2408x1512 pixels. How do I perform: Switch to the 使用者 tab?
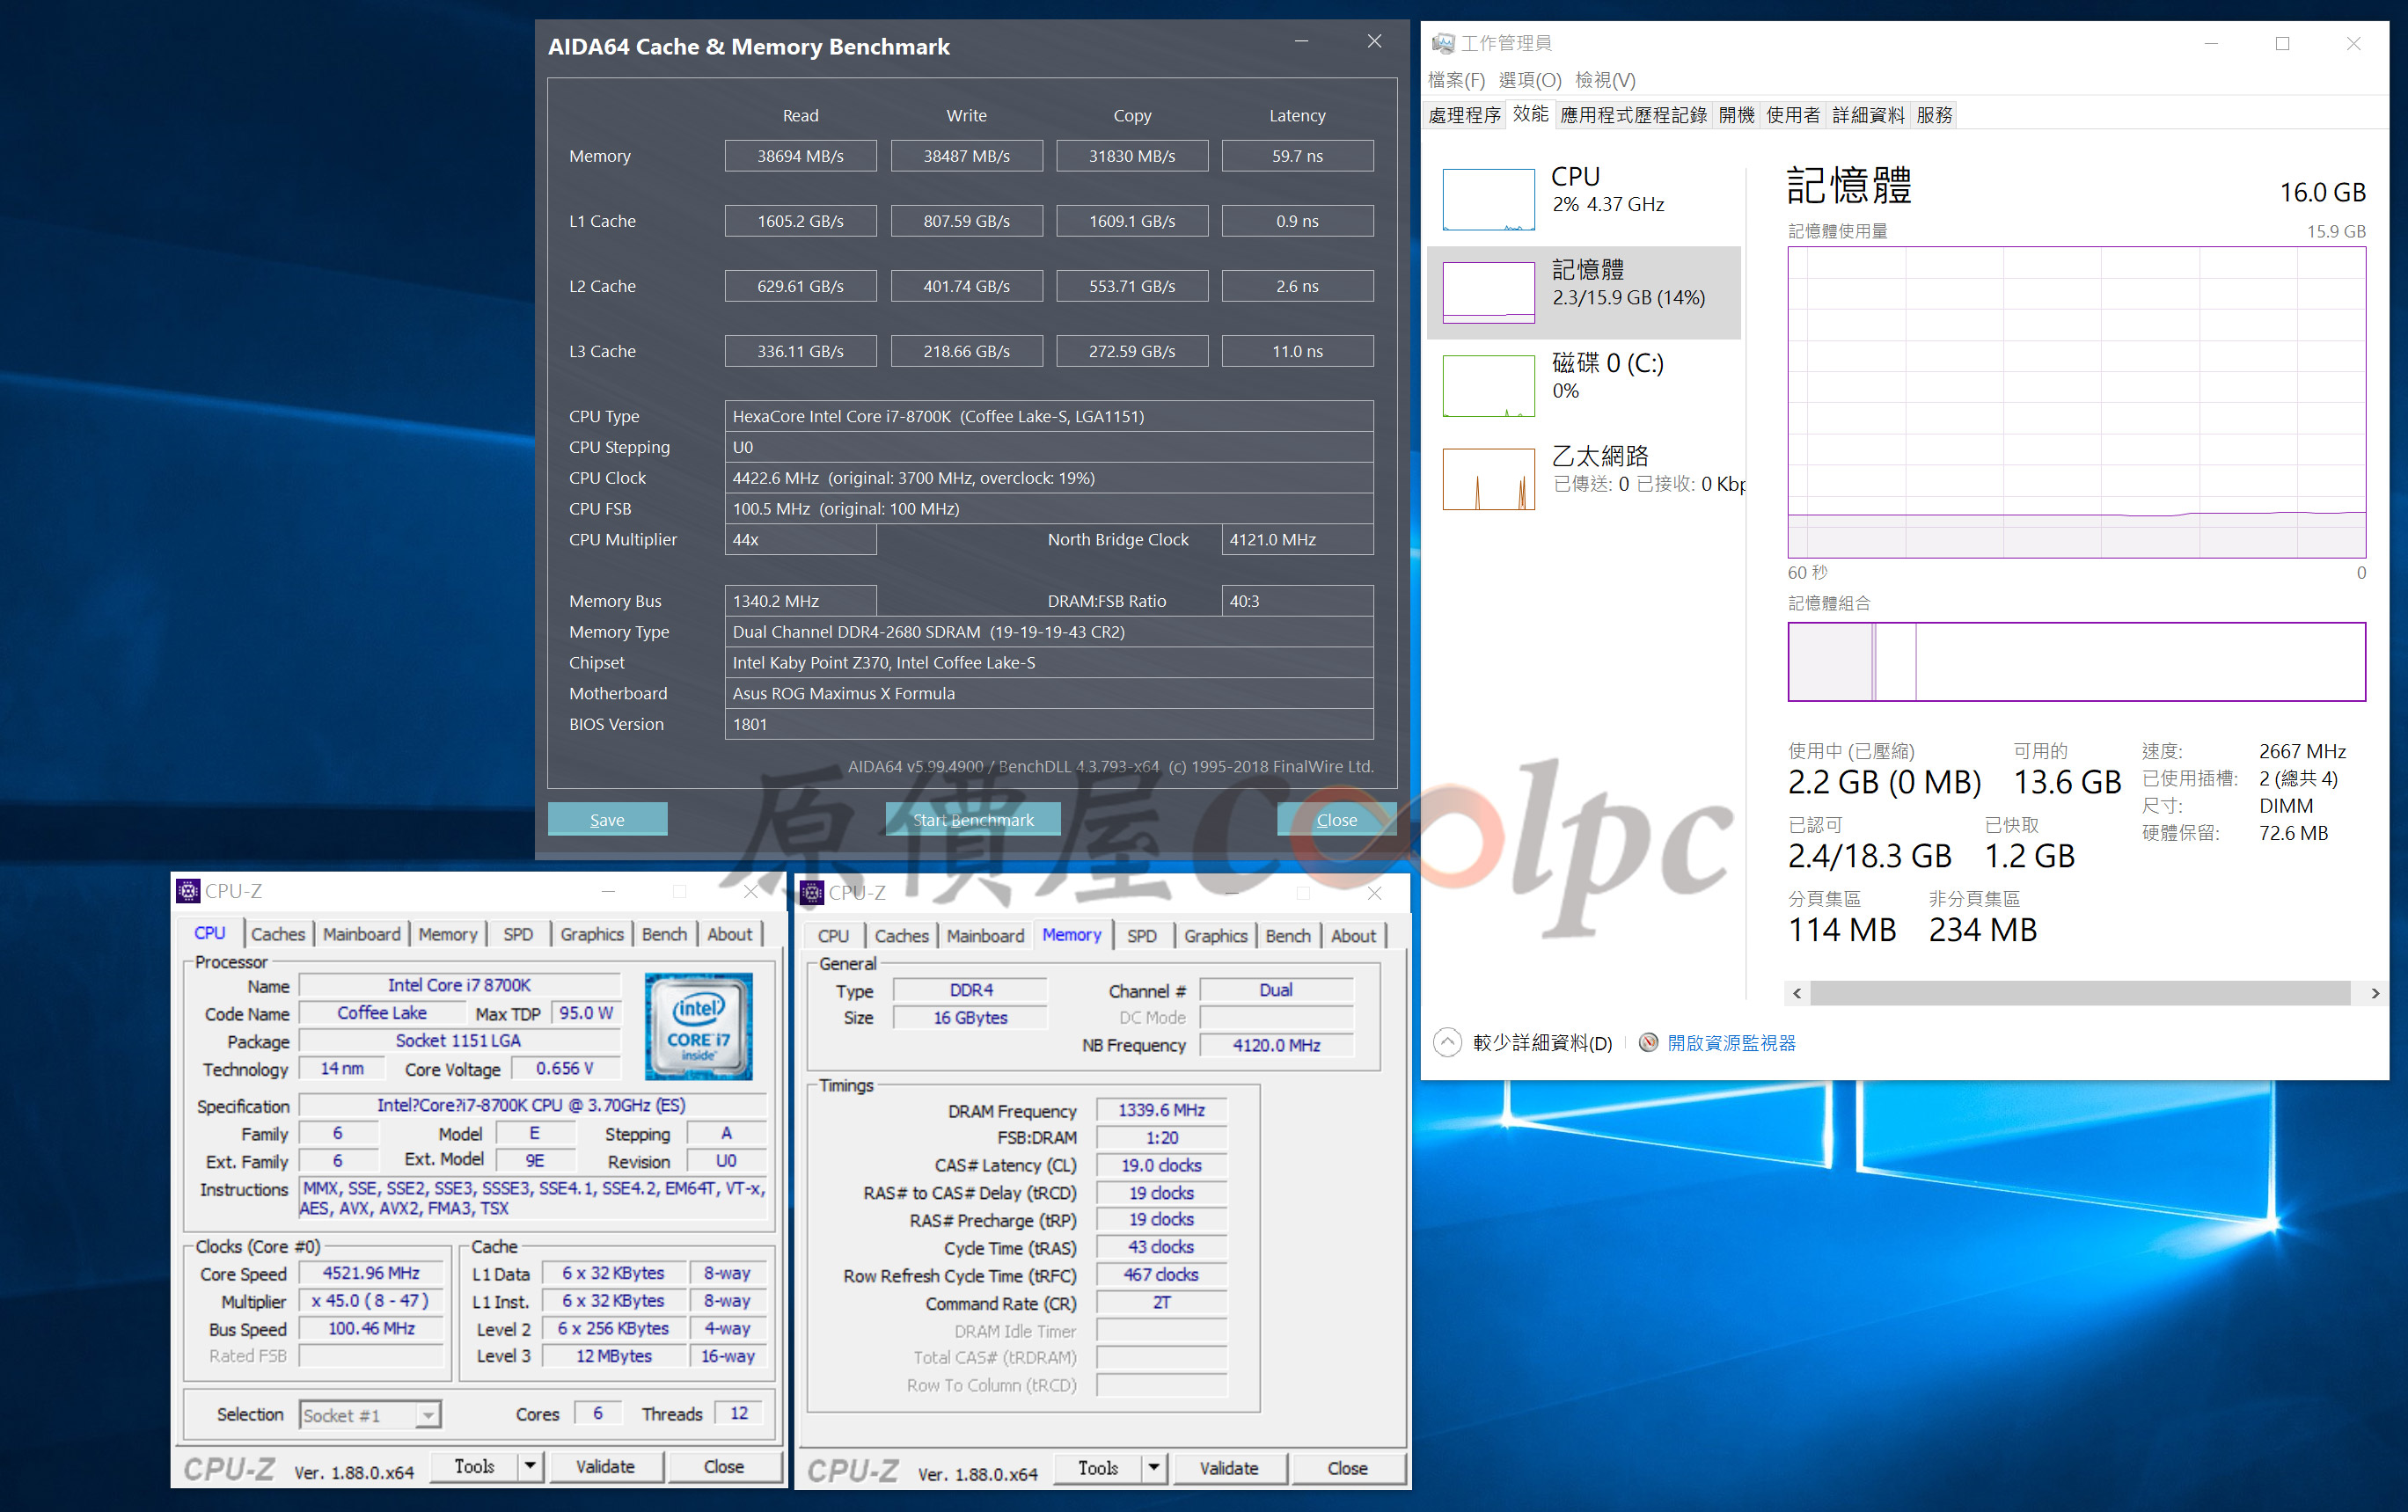1793,115
